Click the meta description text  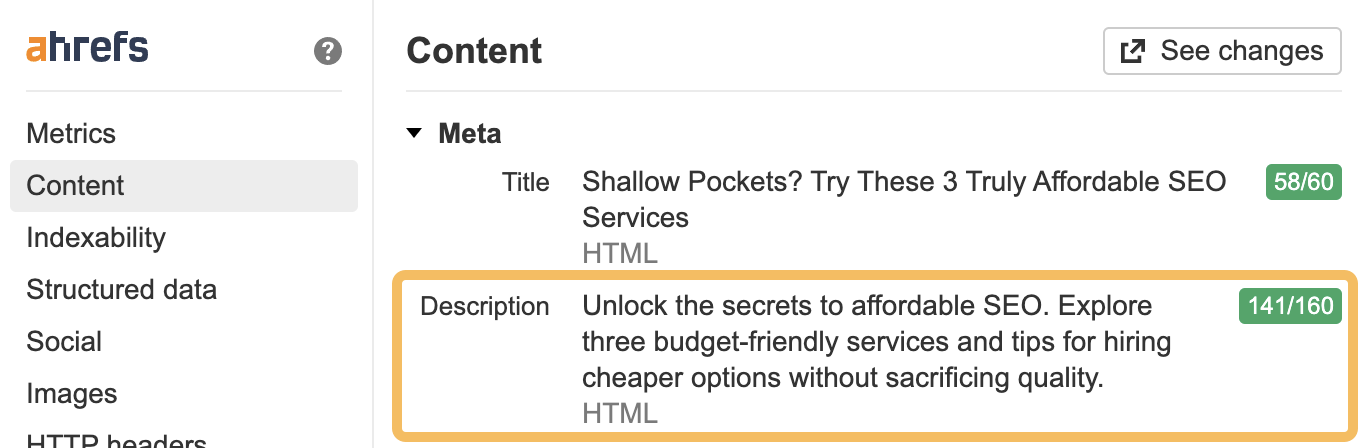(x=876, y=342)
